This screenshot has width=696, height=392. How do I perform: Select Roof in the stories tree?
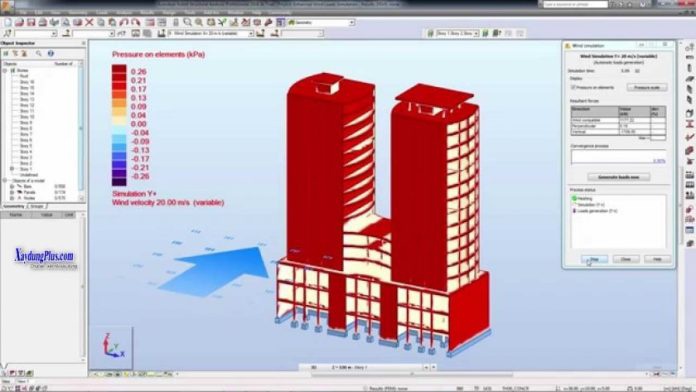coord(24,76)
